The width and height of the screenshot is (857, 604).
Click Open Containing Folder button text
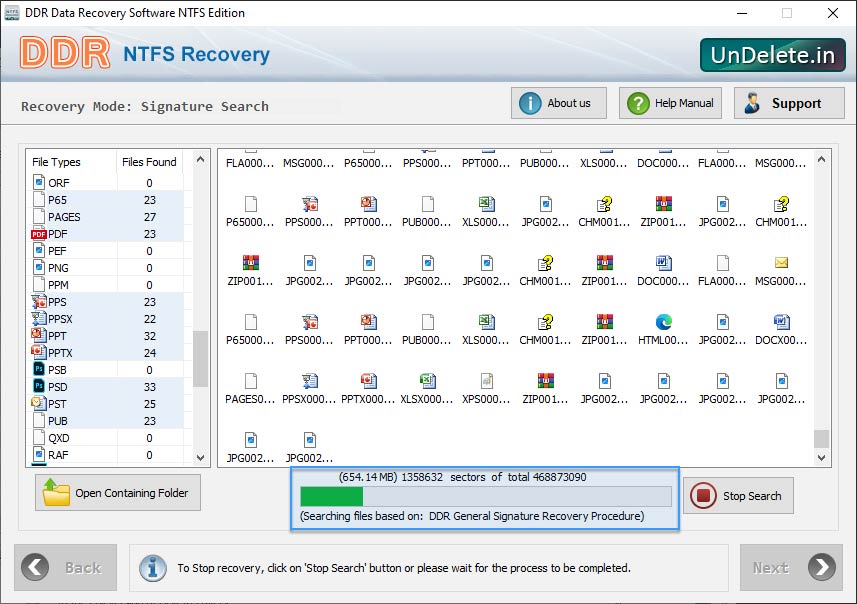(x=132, y=493)
